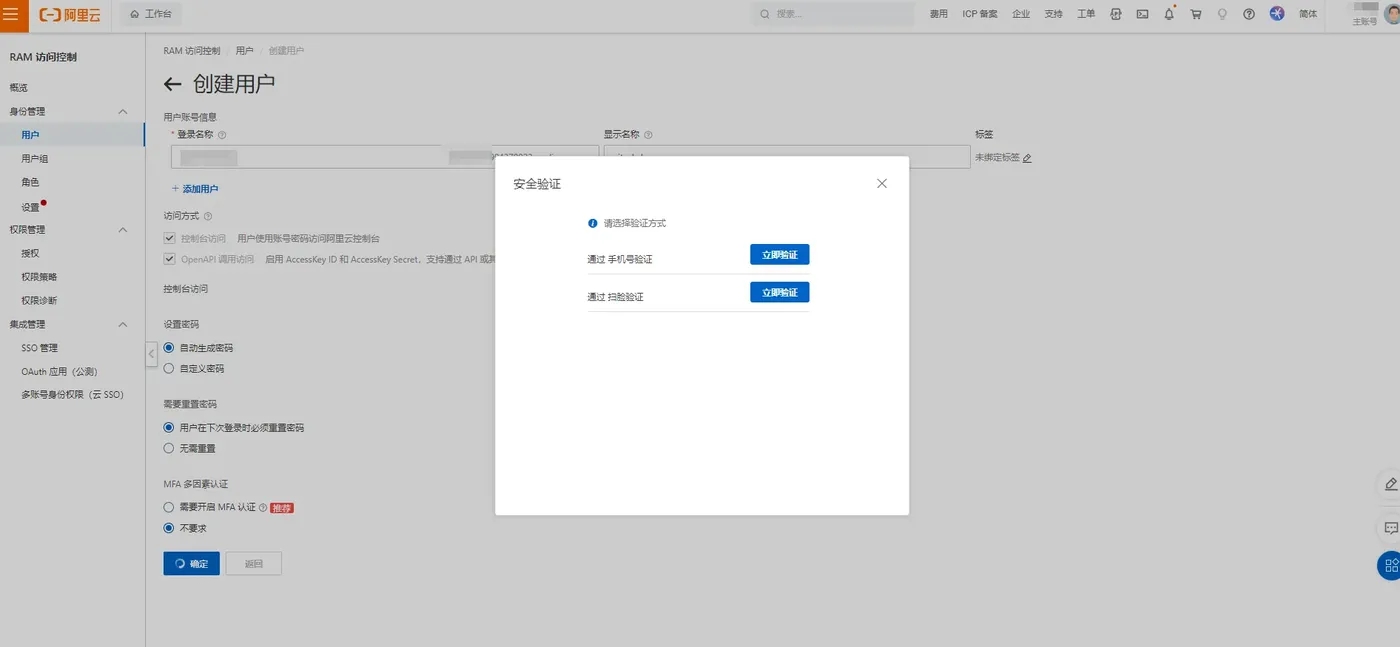The width and height of the screenshot is (1400, 647).
Task: Click the MFA 认证 help icon
Action: click(x=263, y=508)
